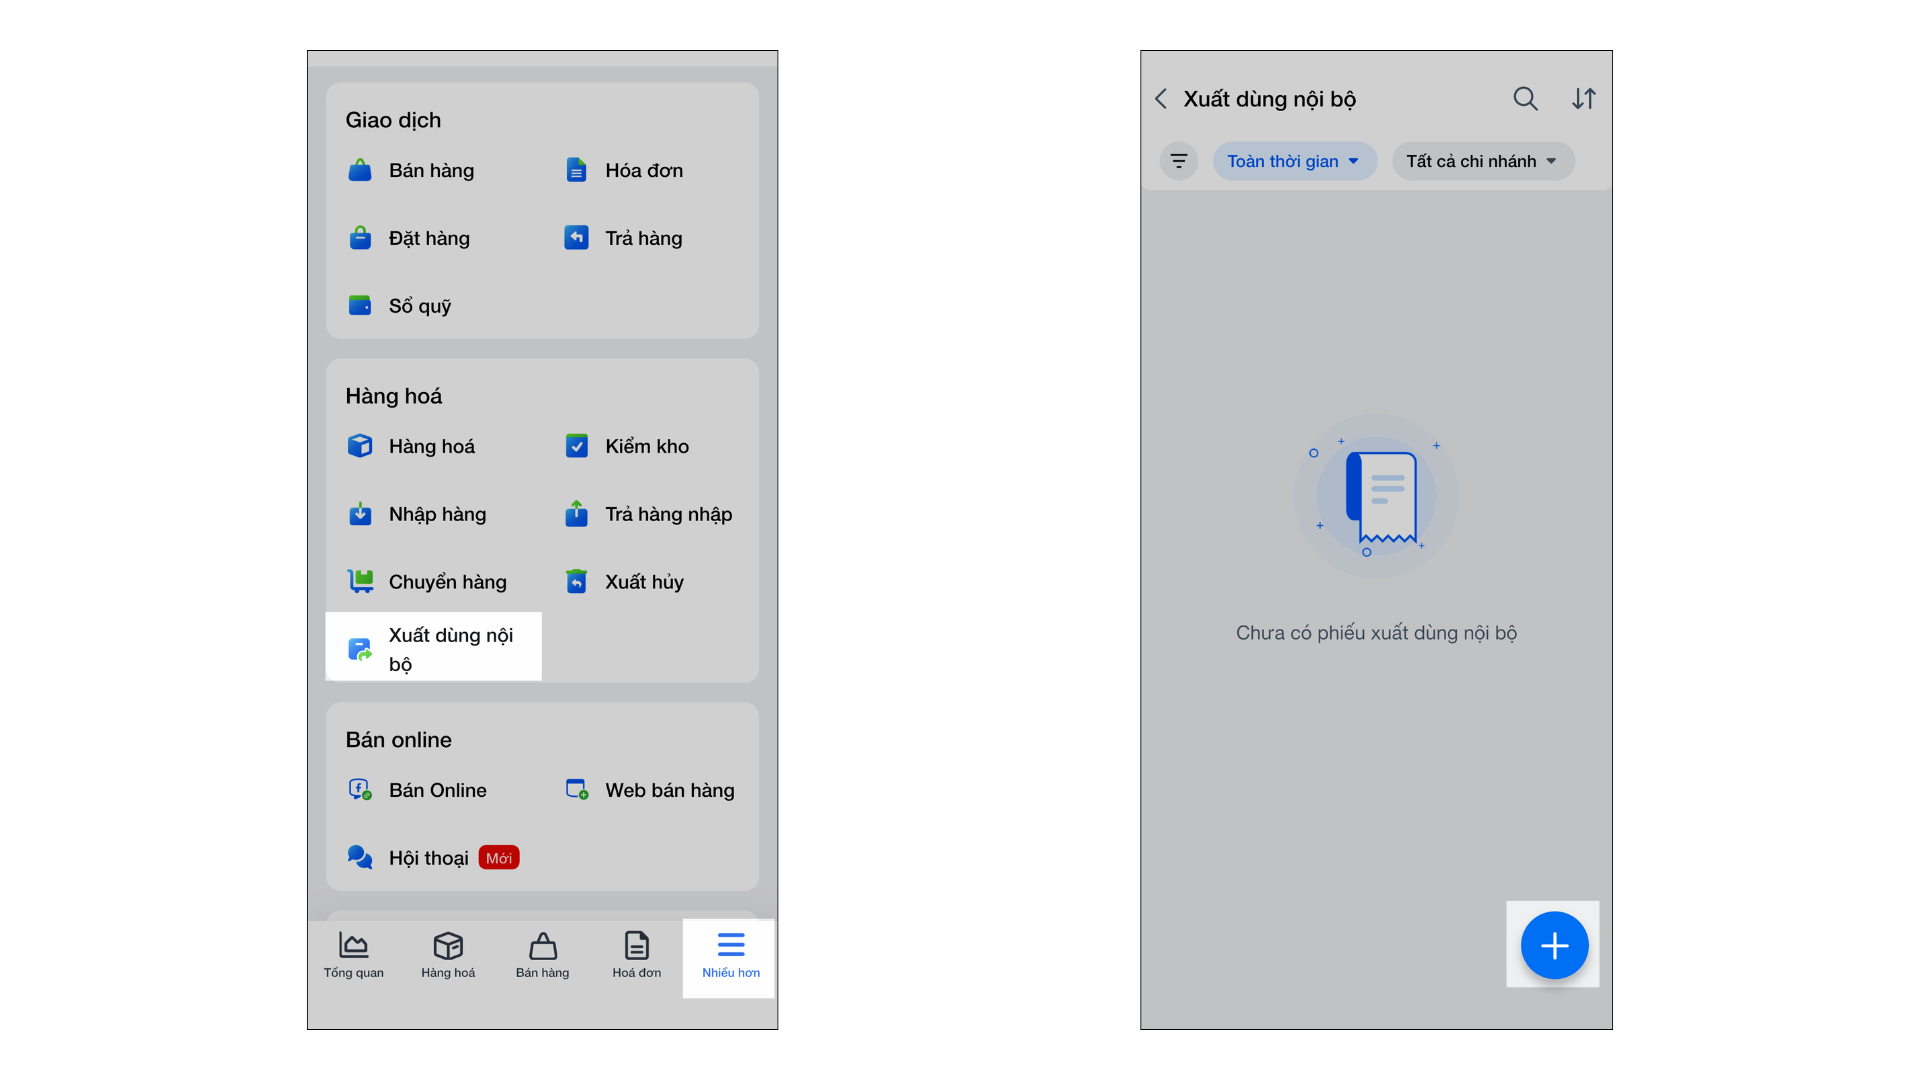Tap Trả hàng nhập entry
The width and height of the screenshot is (1920, 1080).
click(649, 514)
